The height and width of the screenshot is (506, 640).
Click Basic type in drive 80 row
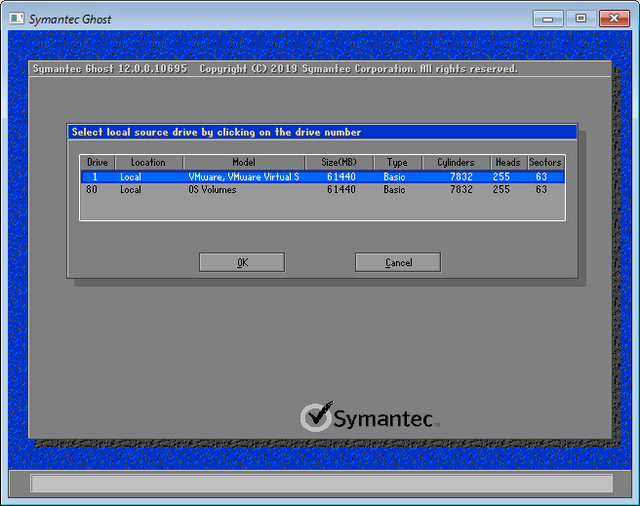click(394, 189)
